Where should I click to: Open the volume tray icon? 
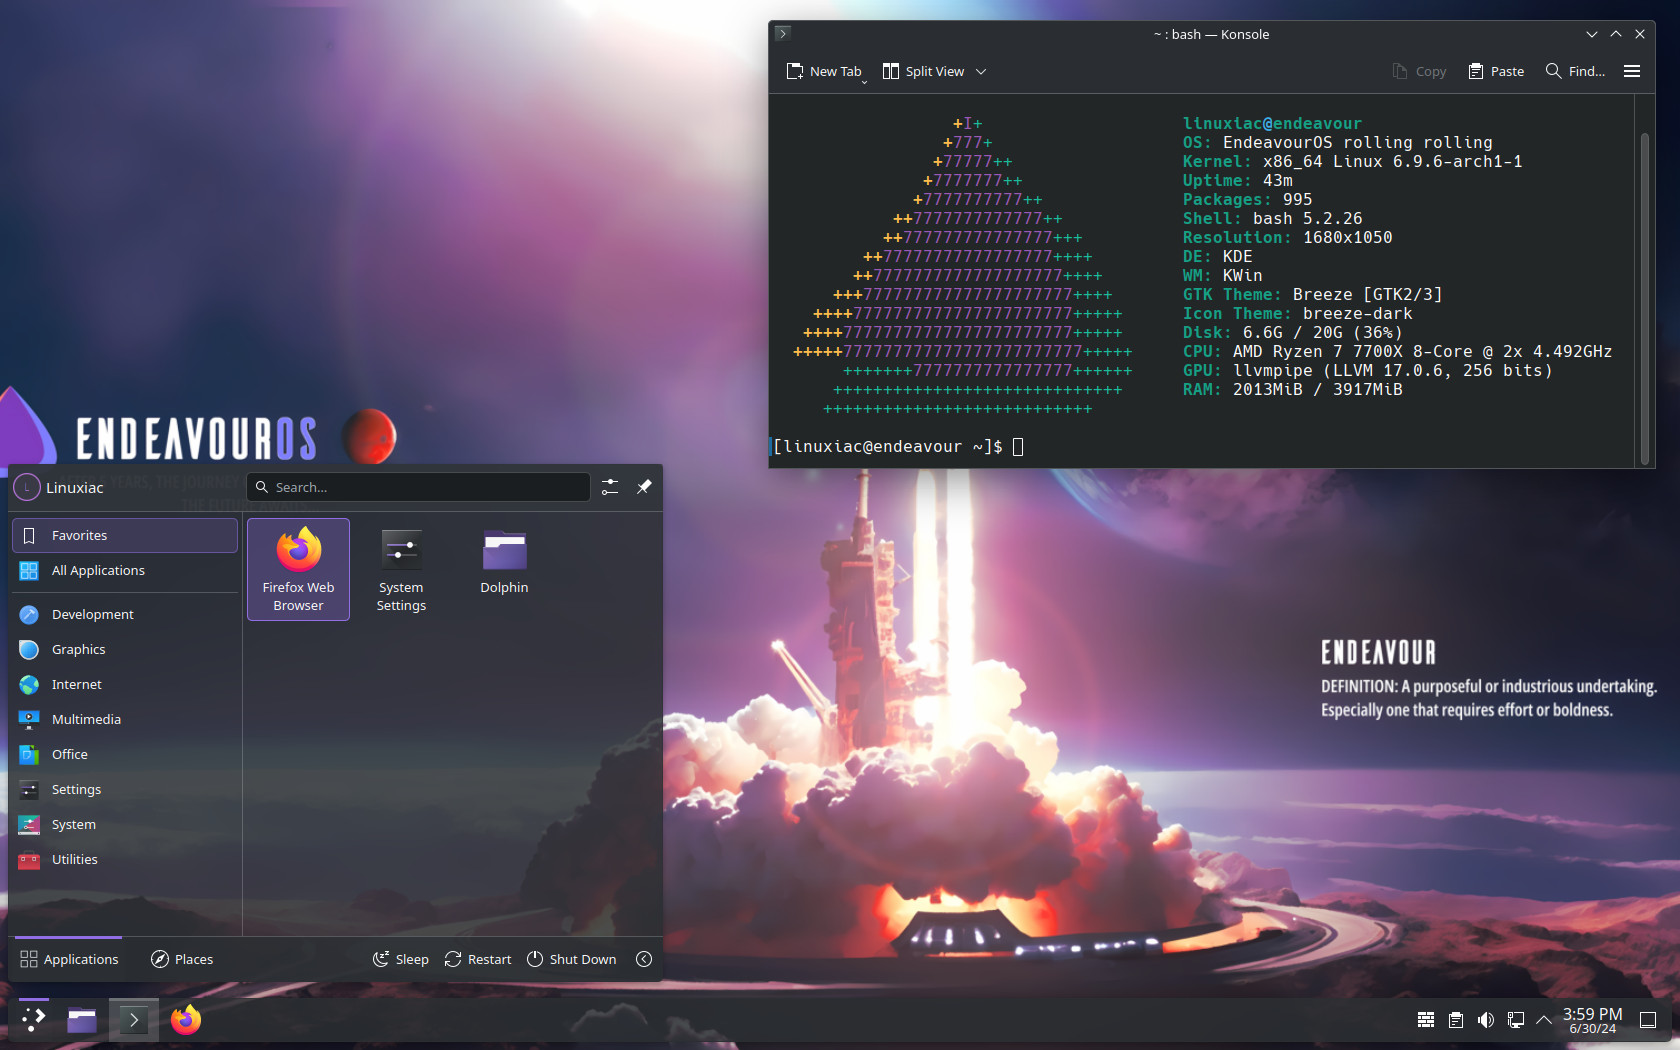1486,1020
